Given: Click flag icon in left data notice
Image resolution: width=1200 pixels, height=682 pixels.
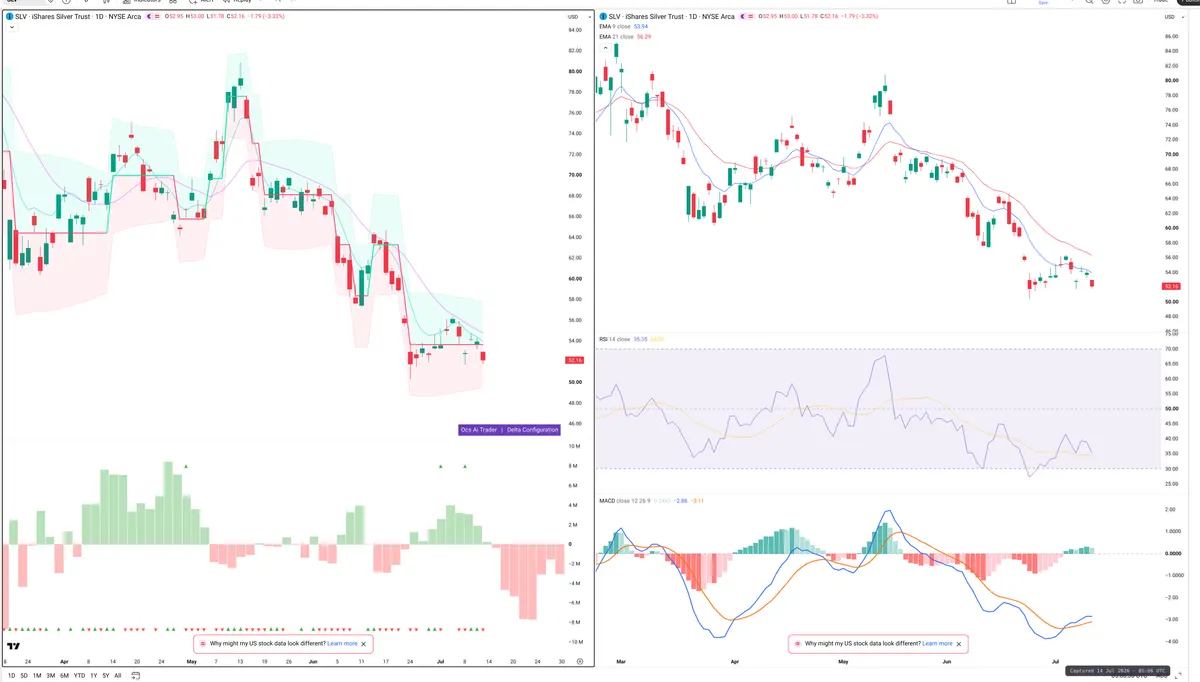Looking at the screenshot, I should click(x=202, y=644).
